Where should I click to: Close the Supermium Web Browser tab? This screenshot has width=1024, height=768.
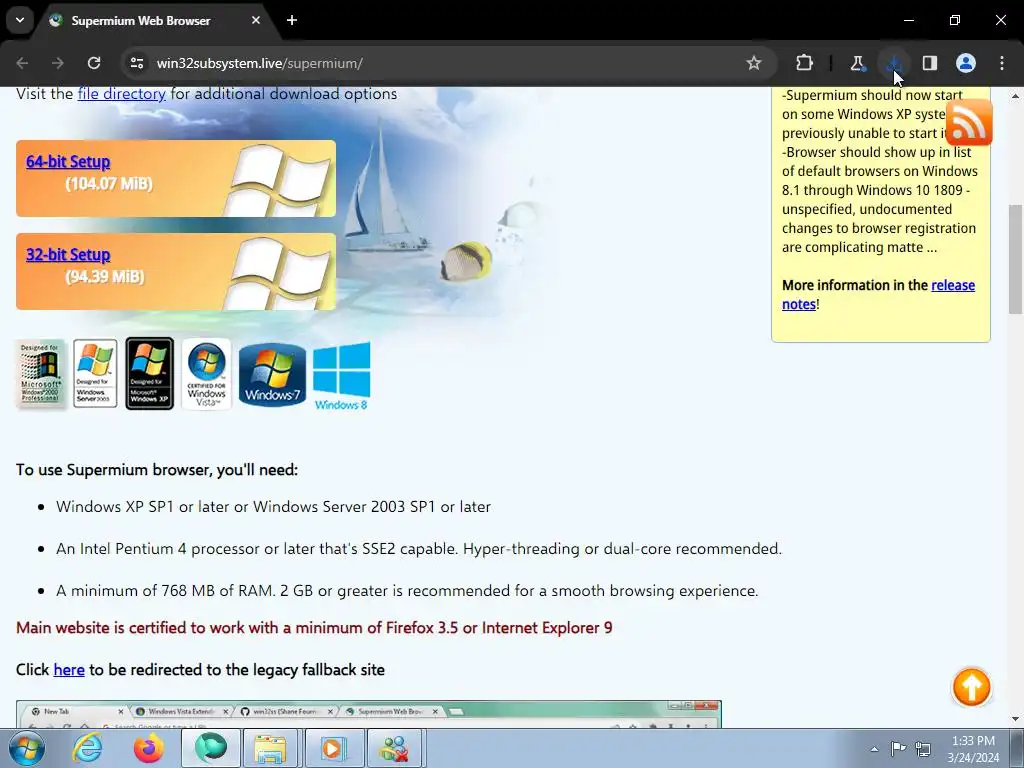256,20
